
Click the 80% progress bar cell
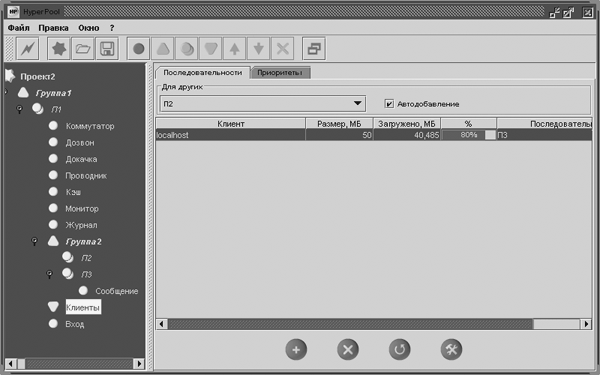point(468,135)
